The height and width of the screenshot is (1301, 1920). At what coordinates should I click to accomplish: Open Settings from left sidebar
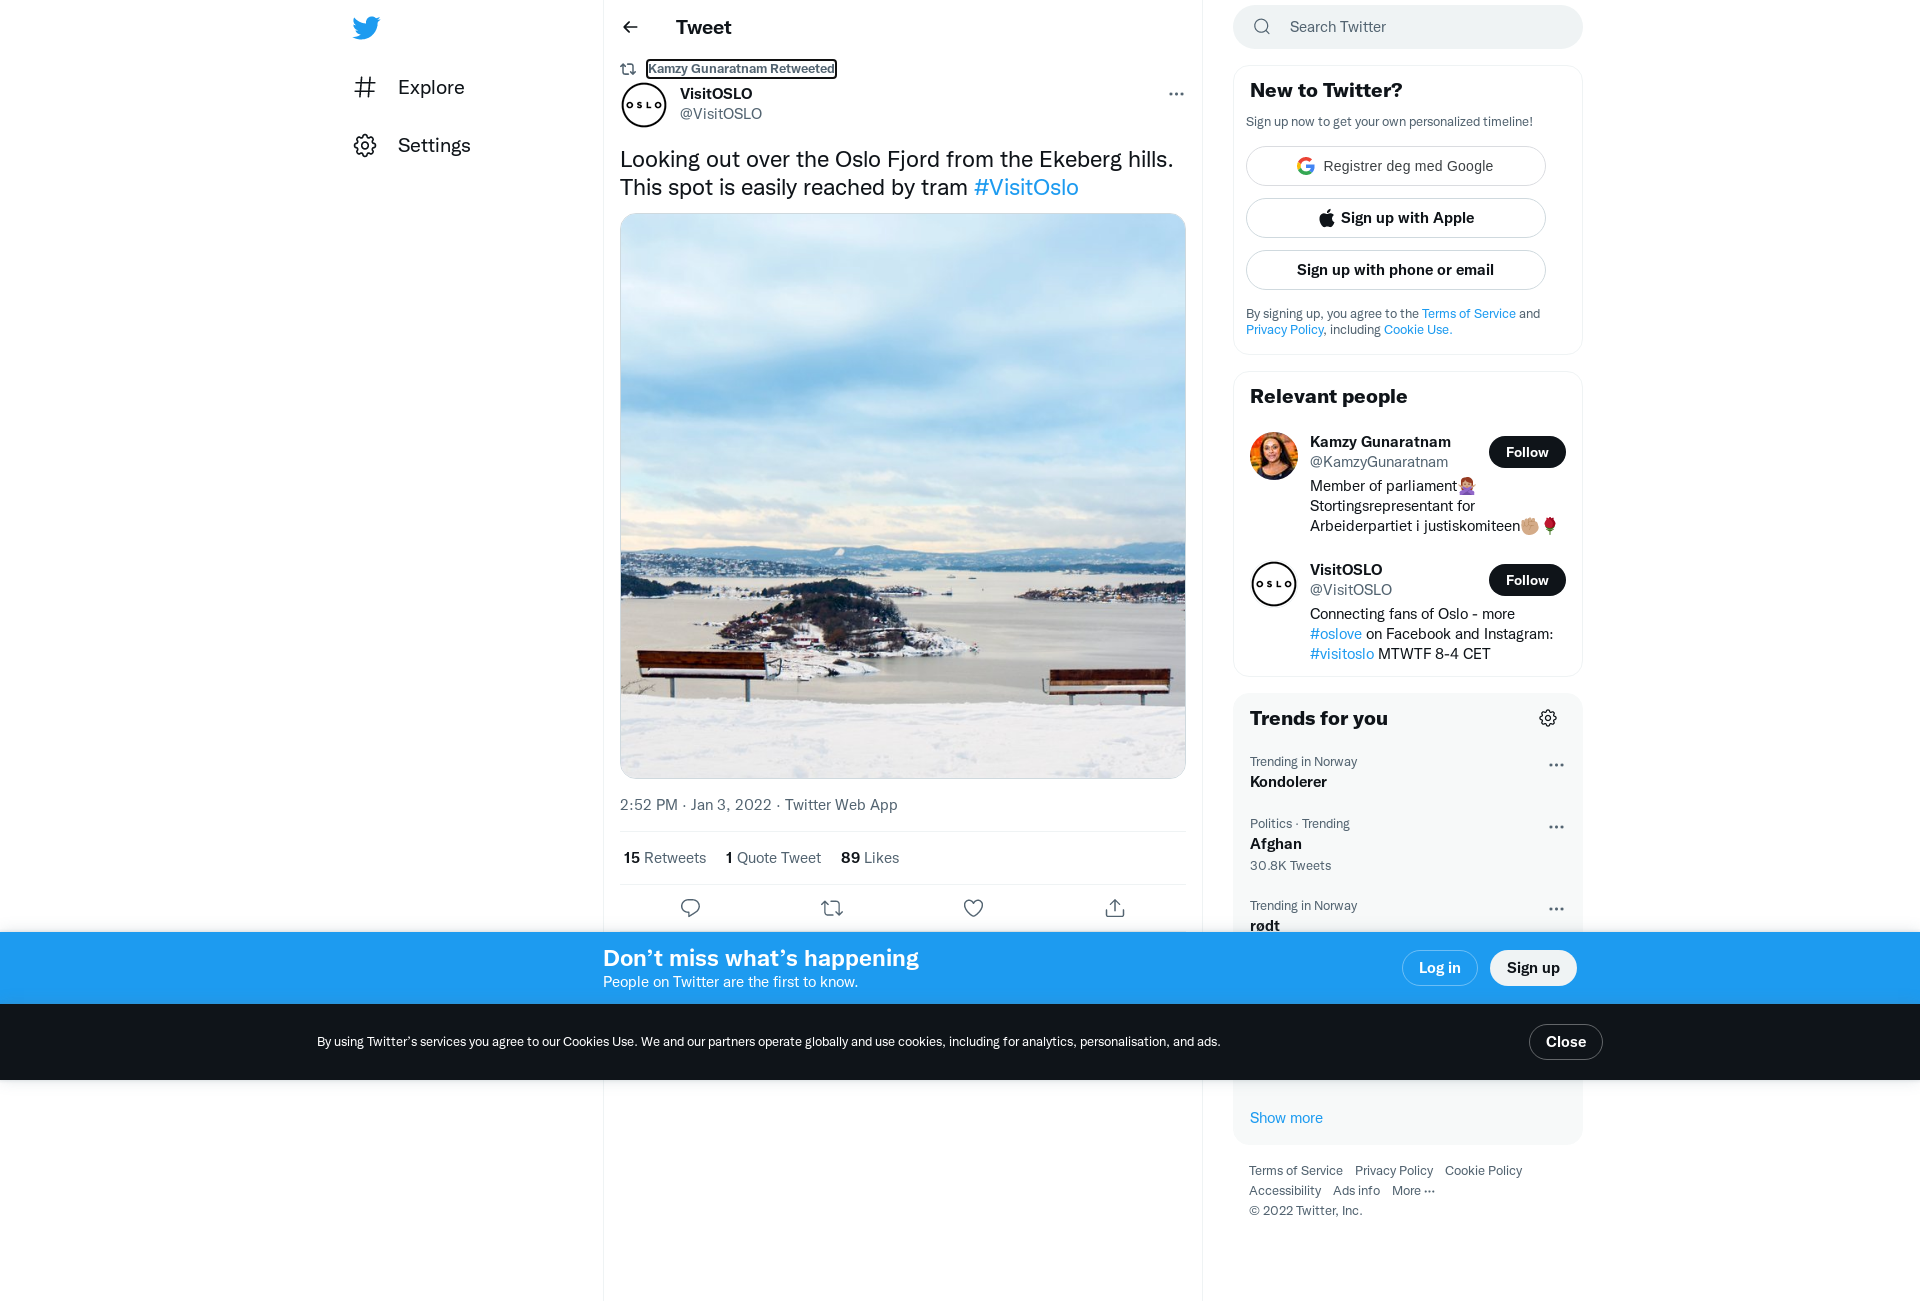[x=412, y=145]
